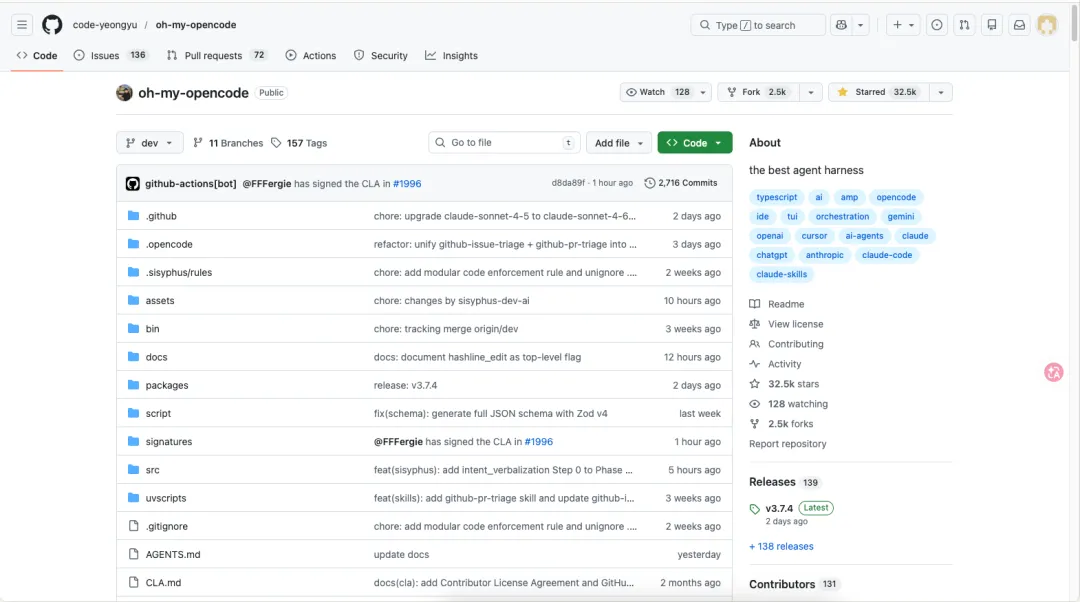Open the 2,716 Commits link
Image resolution: width=1080 pixels, height=602 pixels.
click(x=681, y=183)
